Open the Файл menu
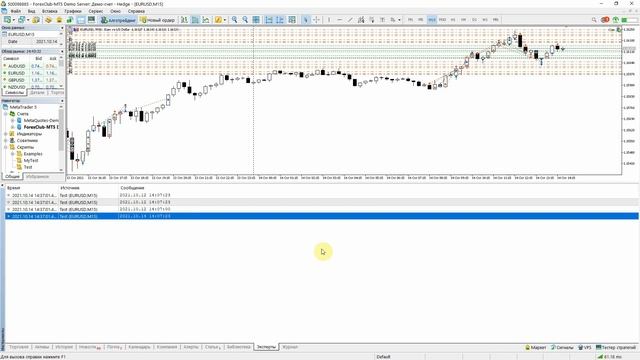This screenshot has height=360, width=640. pos(16,11)
